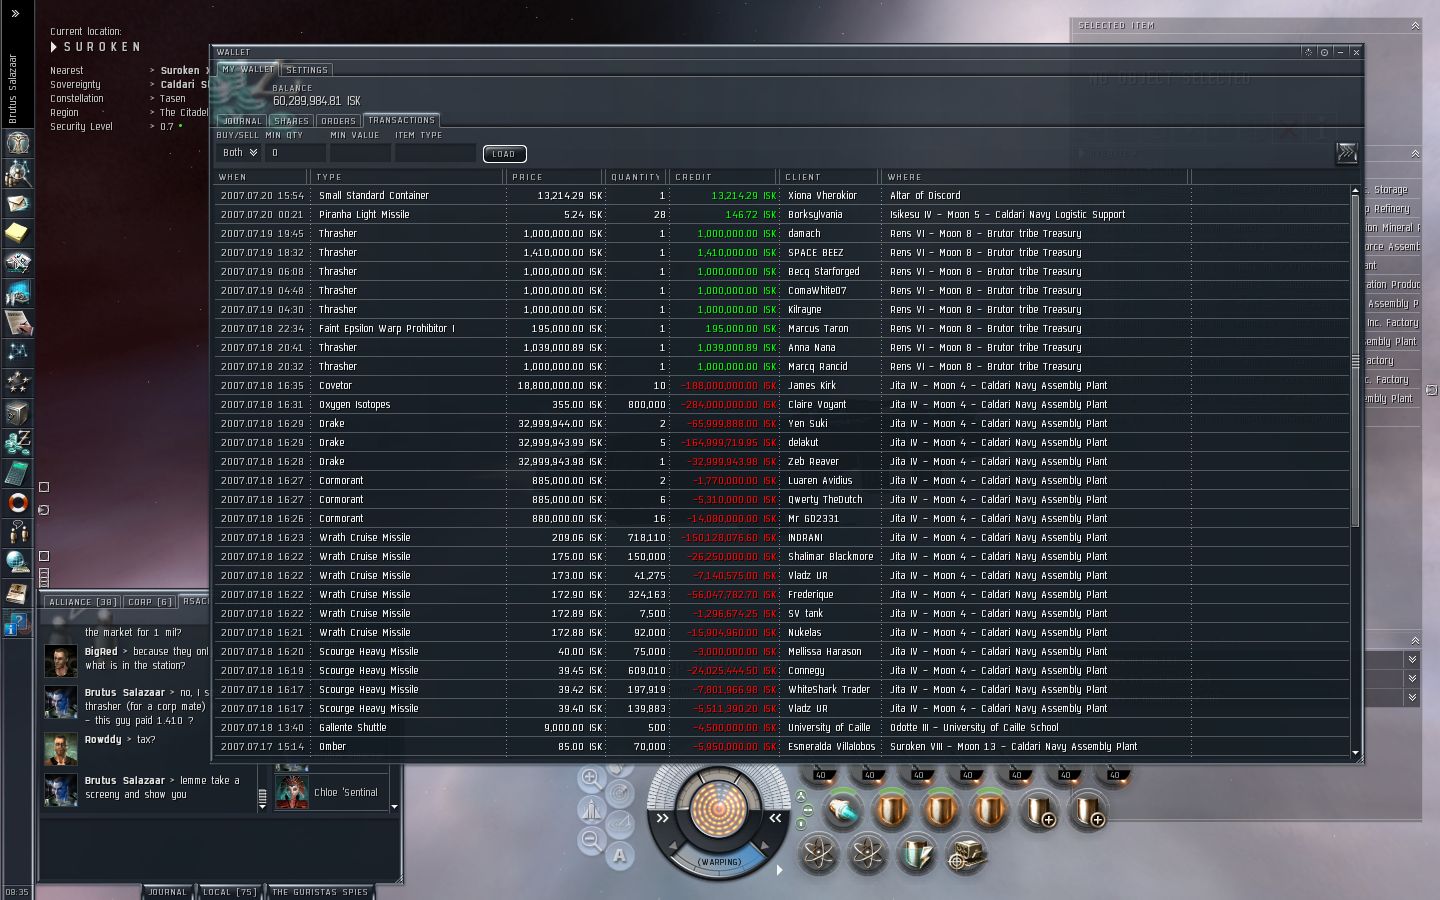Click the Min Value input field
The height and width of the screenshot is (900, 1440).
(360, 153)
